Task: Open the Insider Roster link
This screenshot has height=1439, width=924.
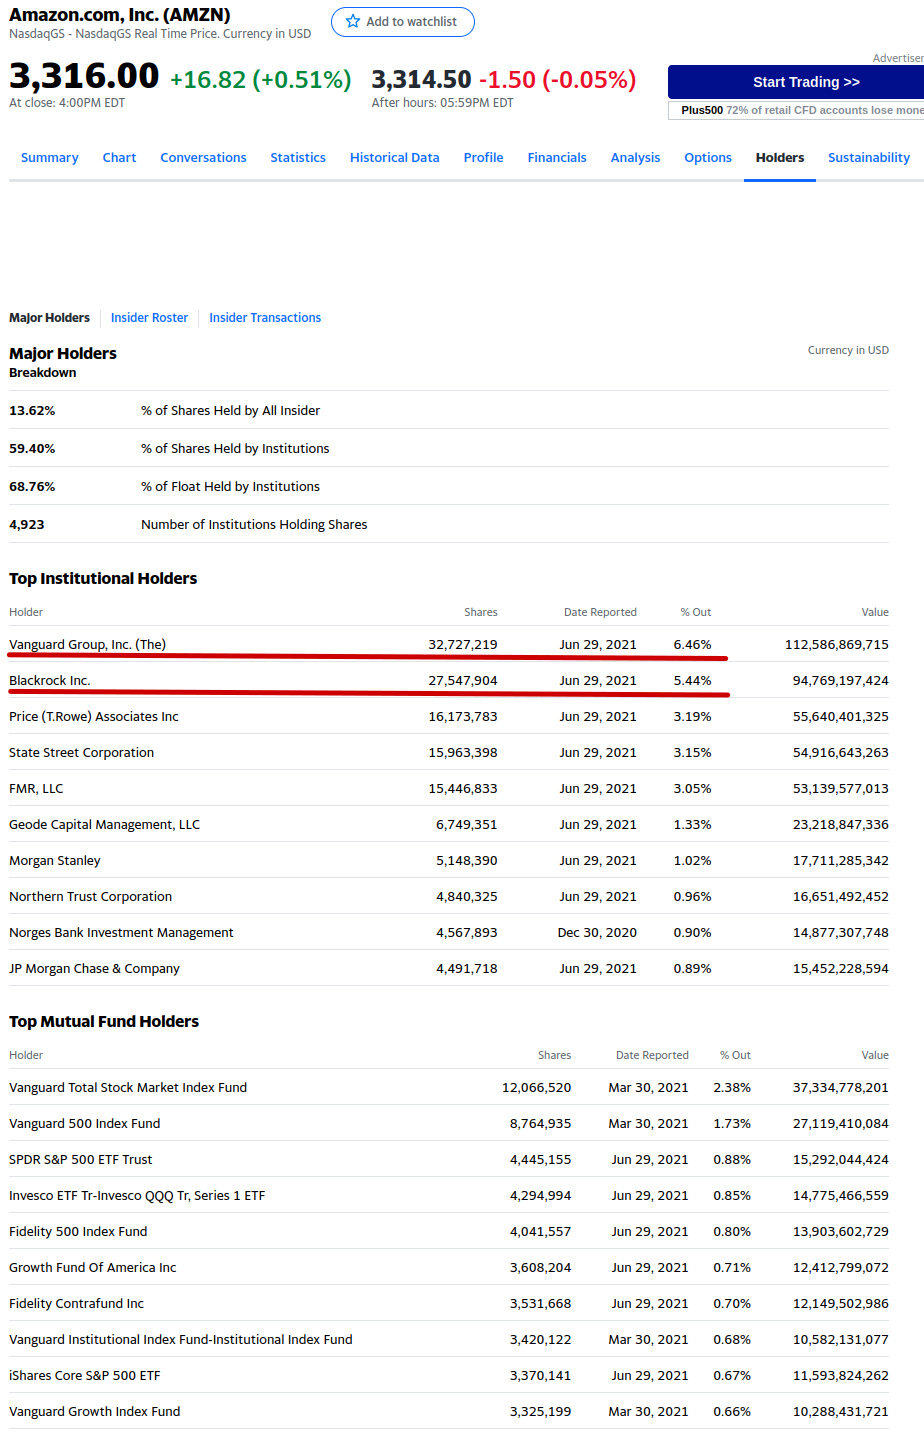Action: tap(149, 318)
